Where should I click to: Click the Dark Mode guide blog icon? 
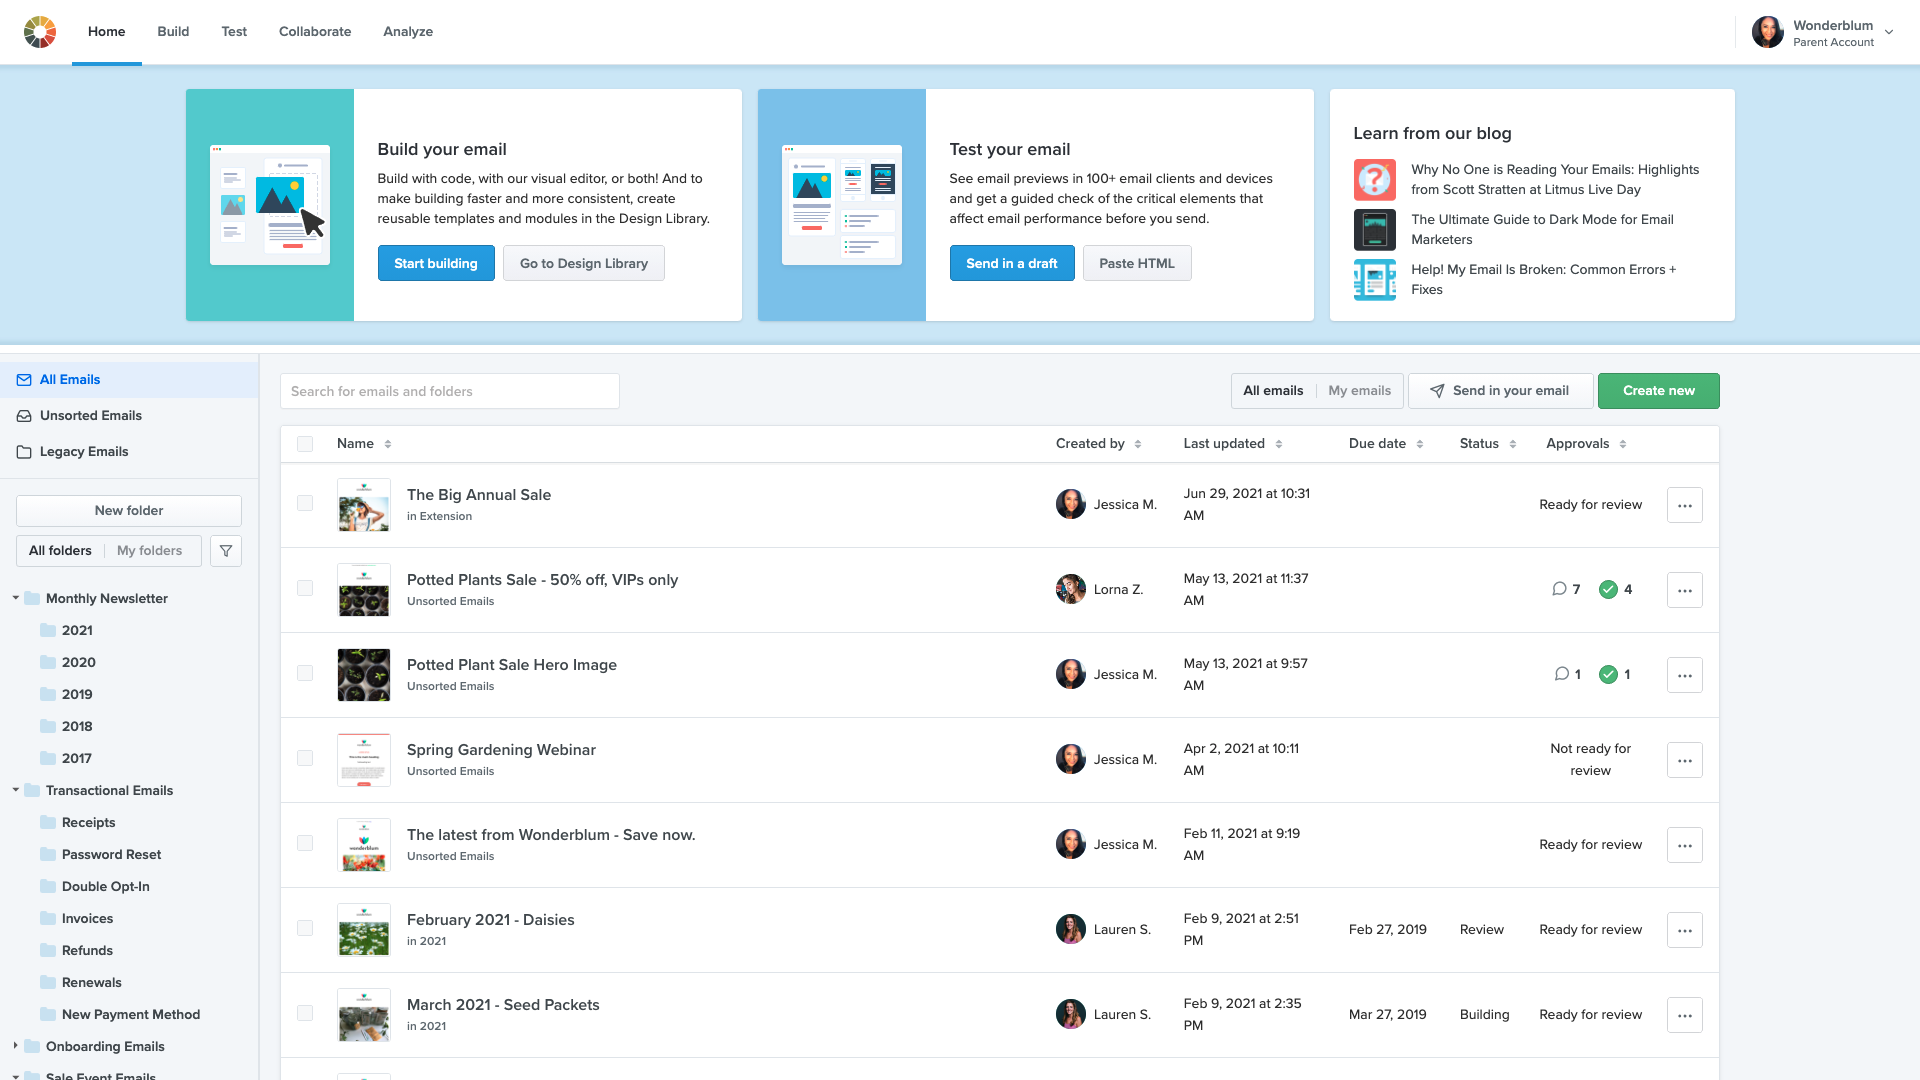click(1374, 229)
